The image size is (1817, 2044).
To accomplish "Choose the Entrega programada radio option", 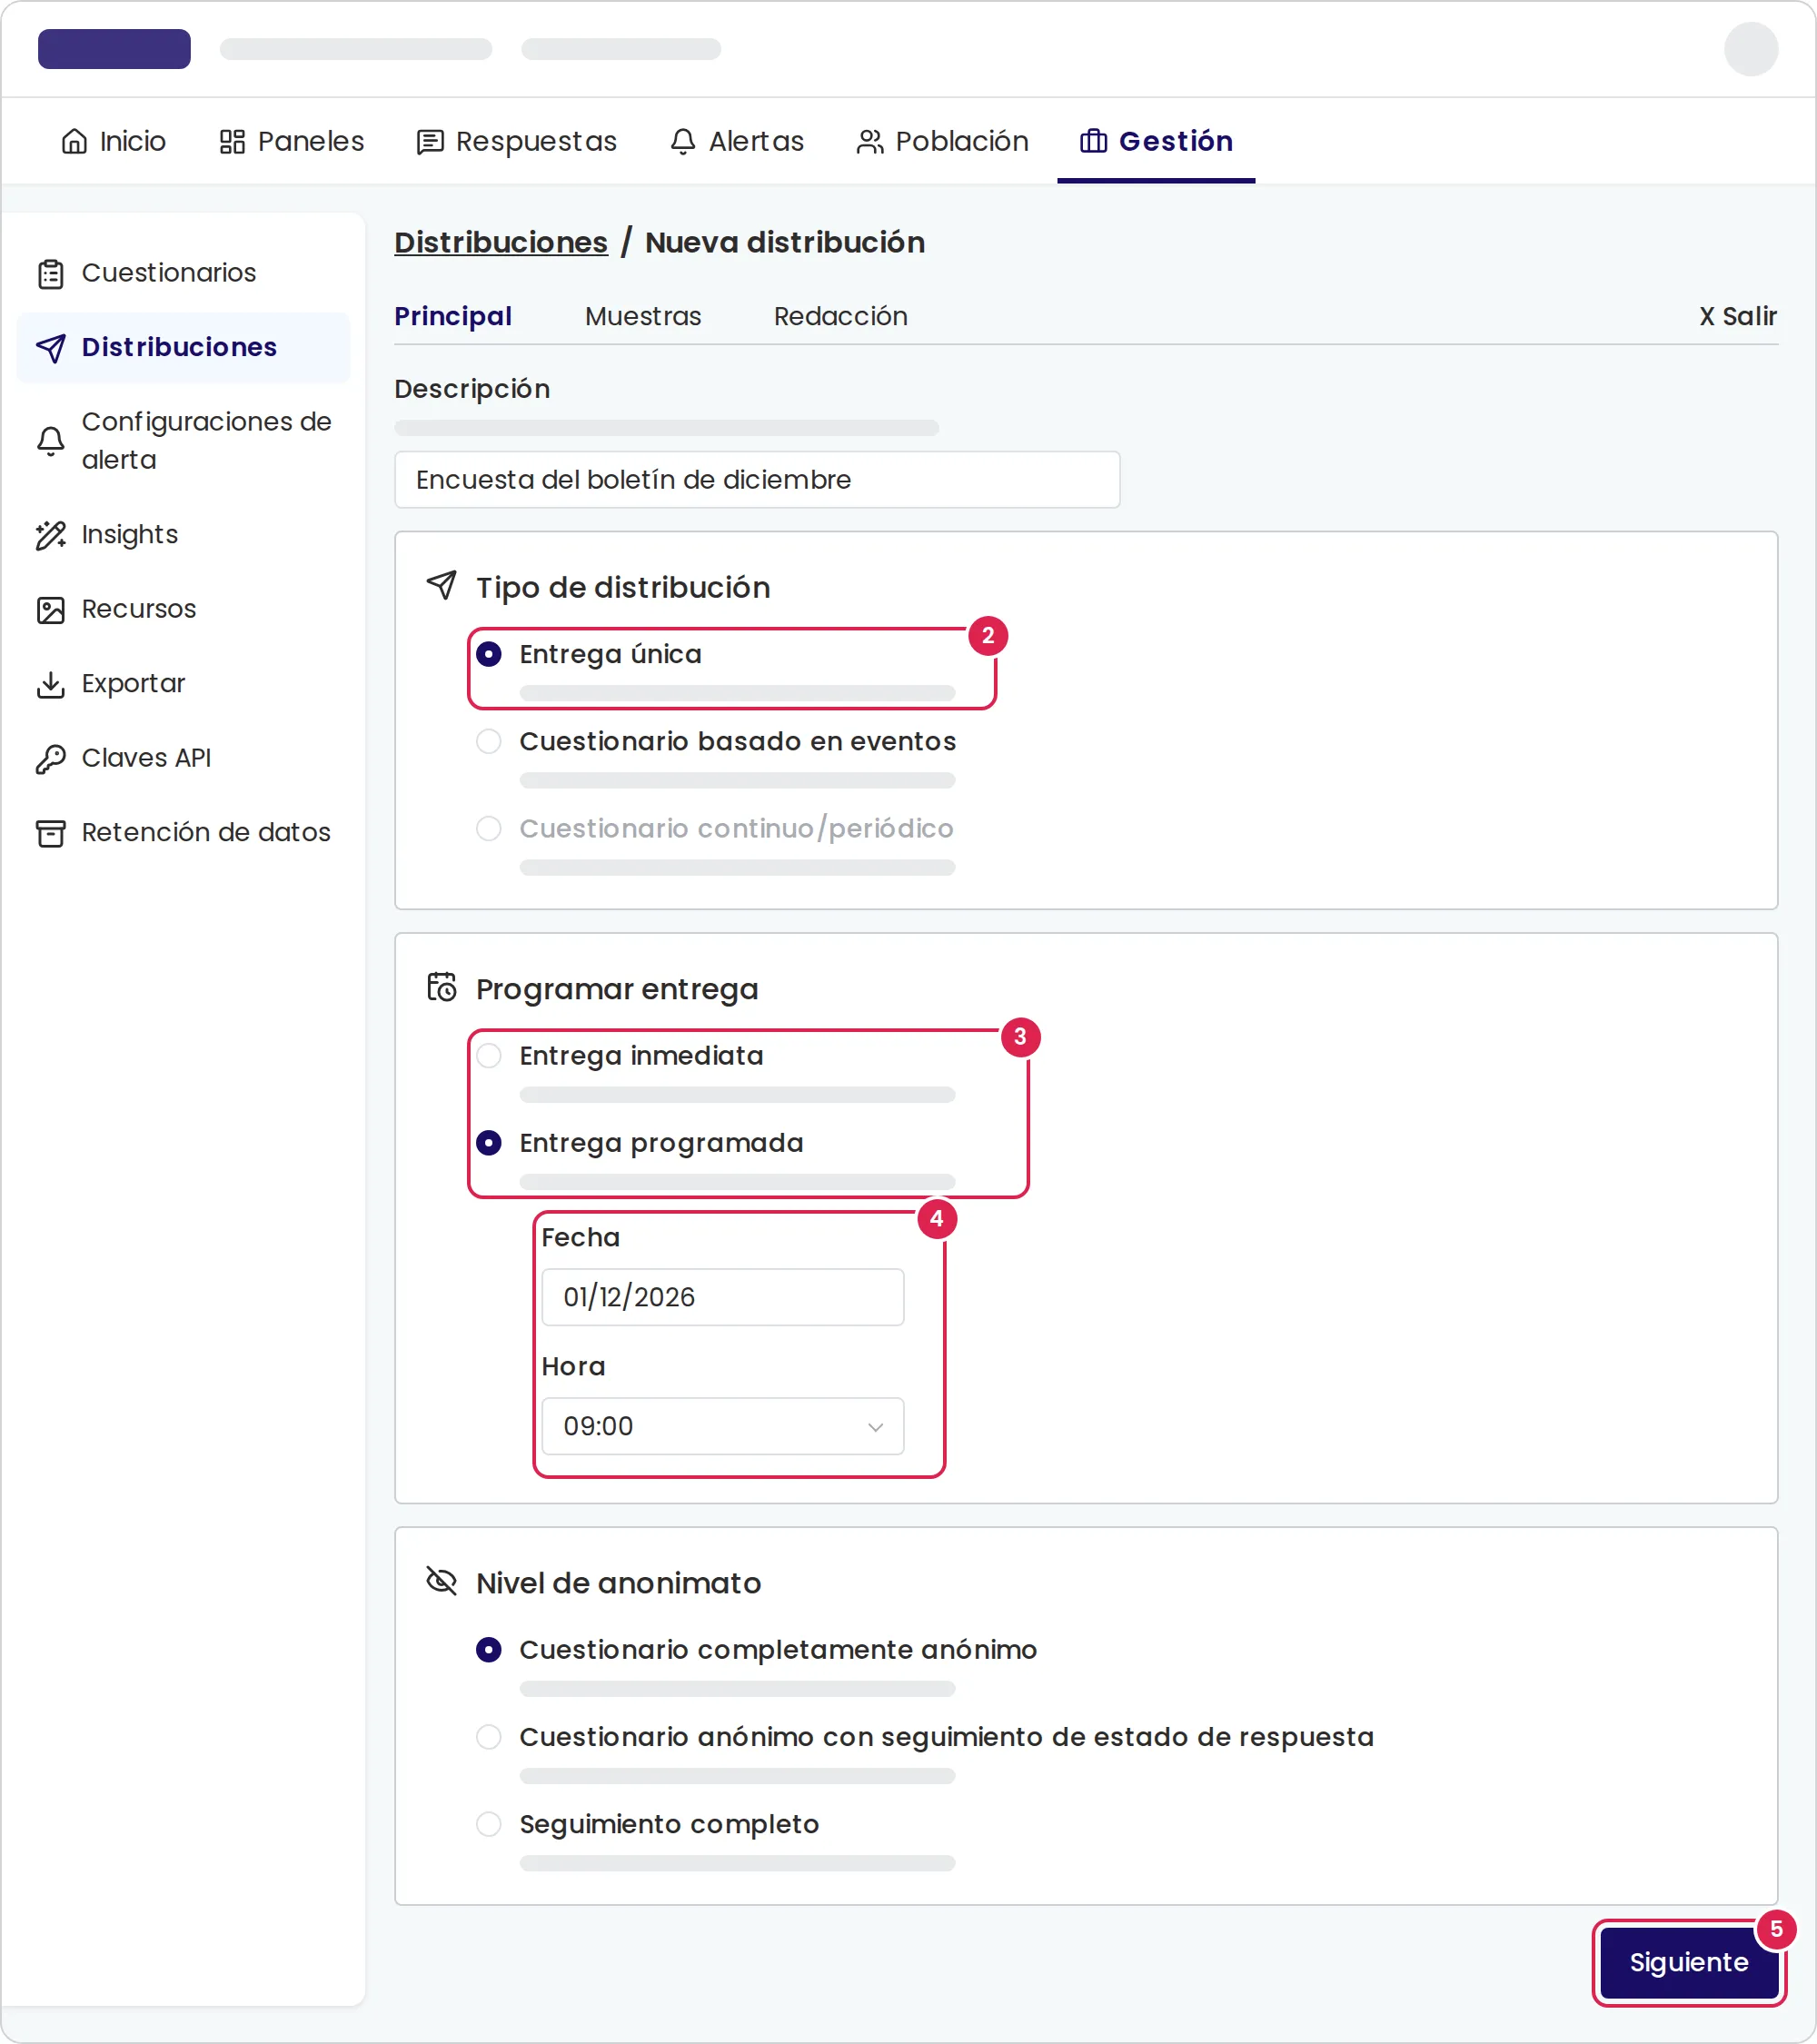I will 489,1143.
